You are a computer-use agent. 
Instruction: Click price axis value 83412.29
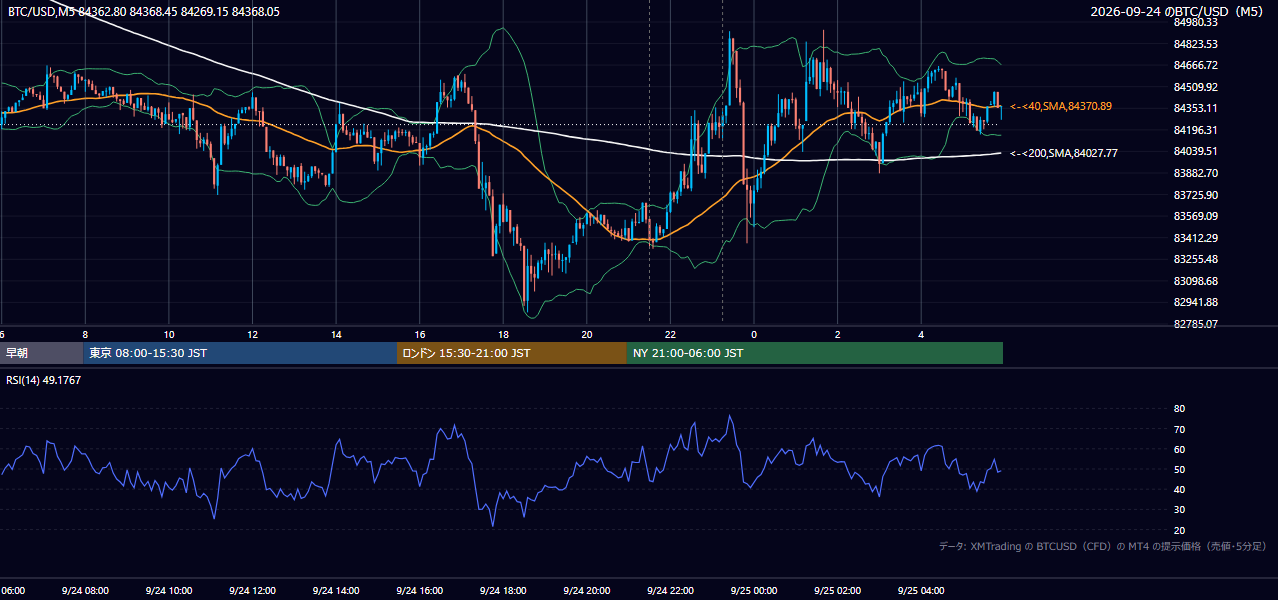[1196, 238]
